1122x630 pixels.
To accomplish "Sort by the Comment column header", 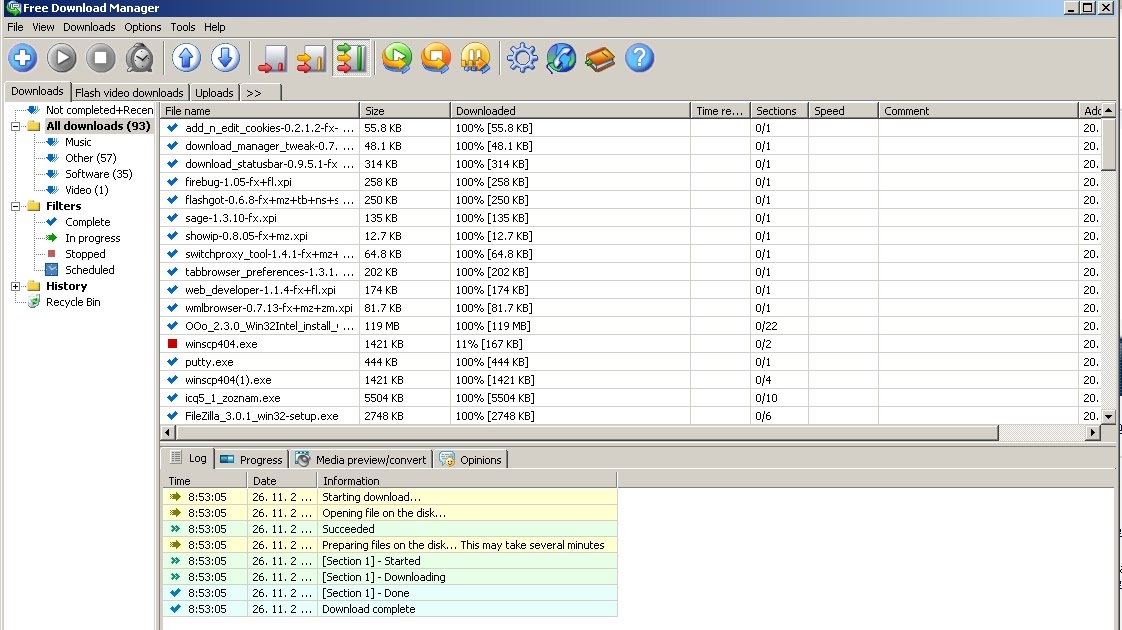I will [978, 111].
